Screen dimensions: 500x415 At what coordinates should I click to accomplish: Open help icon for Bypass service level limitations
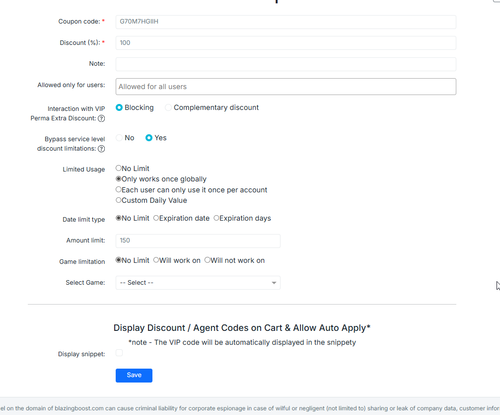(101, 149)
